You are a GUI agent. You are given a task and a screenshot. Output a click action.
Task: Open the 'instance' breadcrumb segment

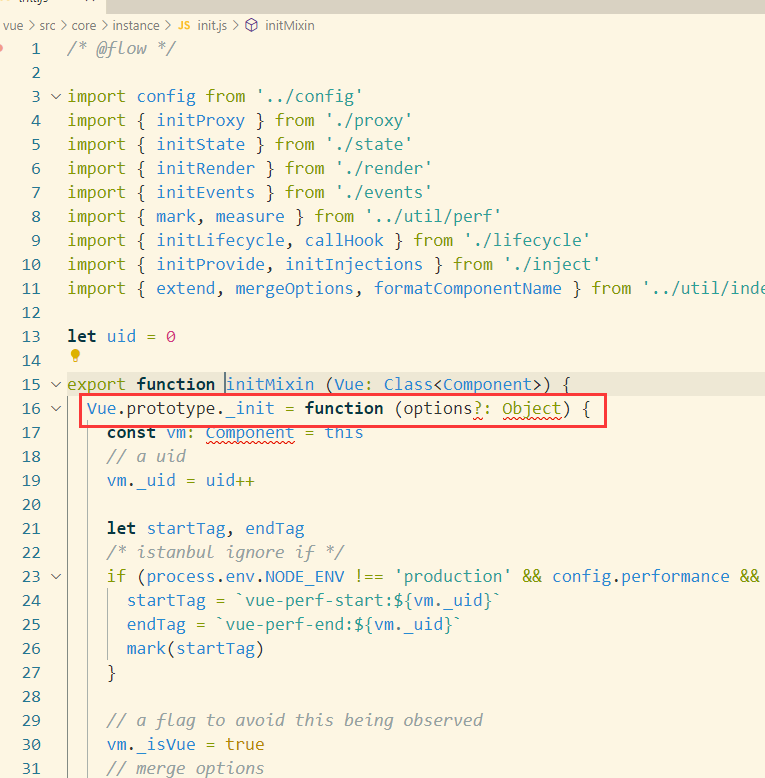click(x=136, y=25)
